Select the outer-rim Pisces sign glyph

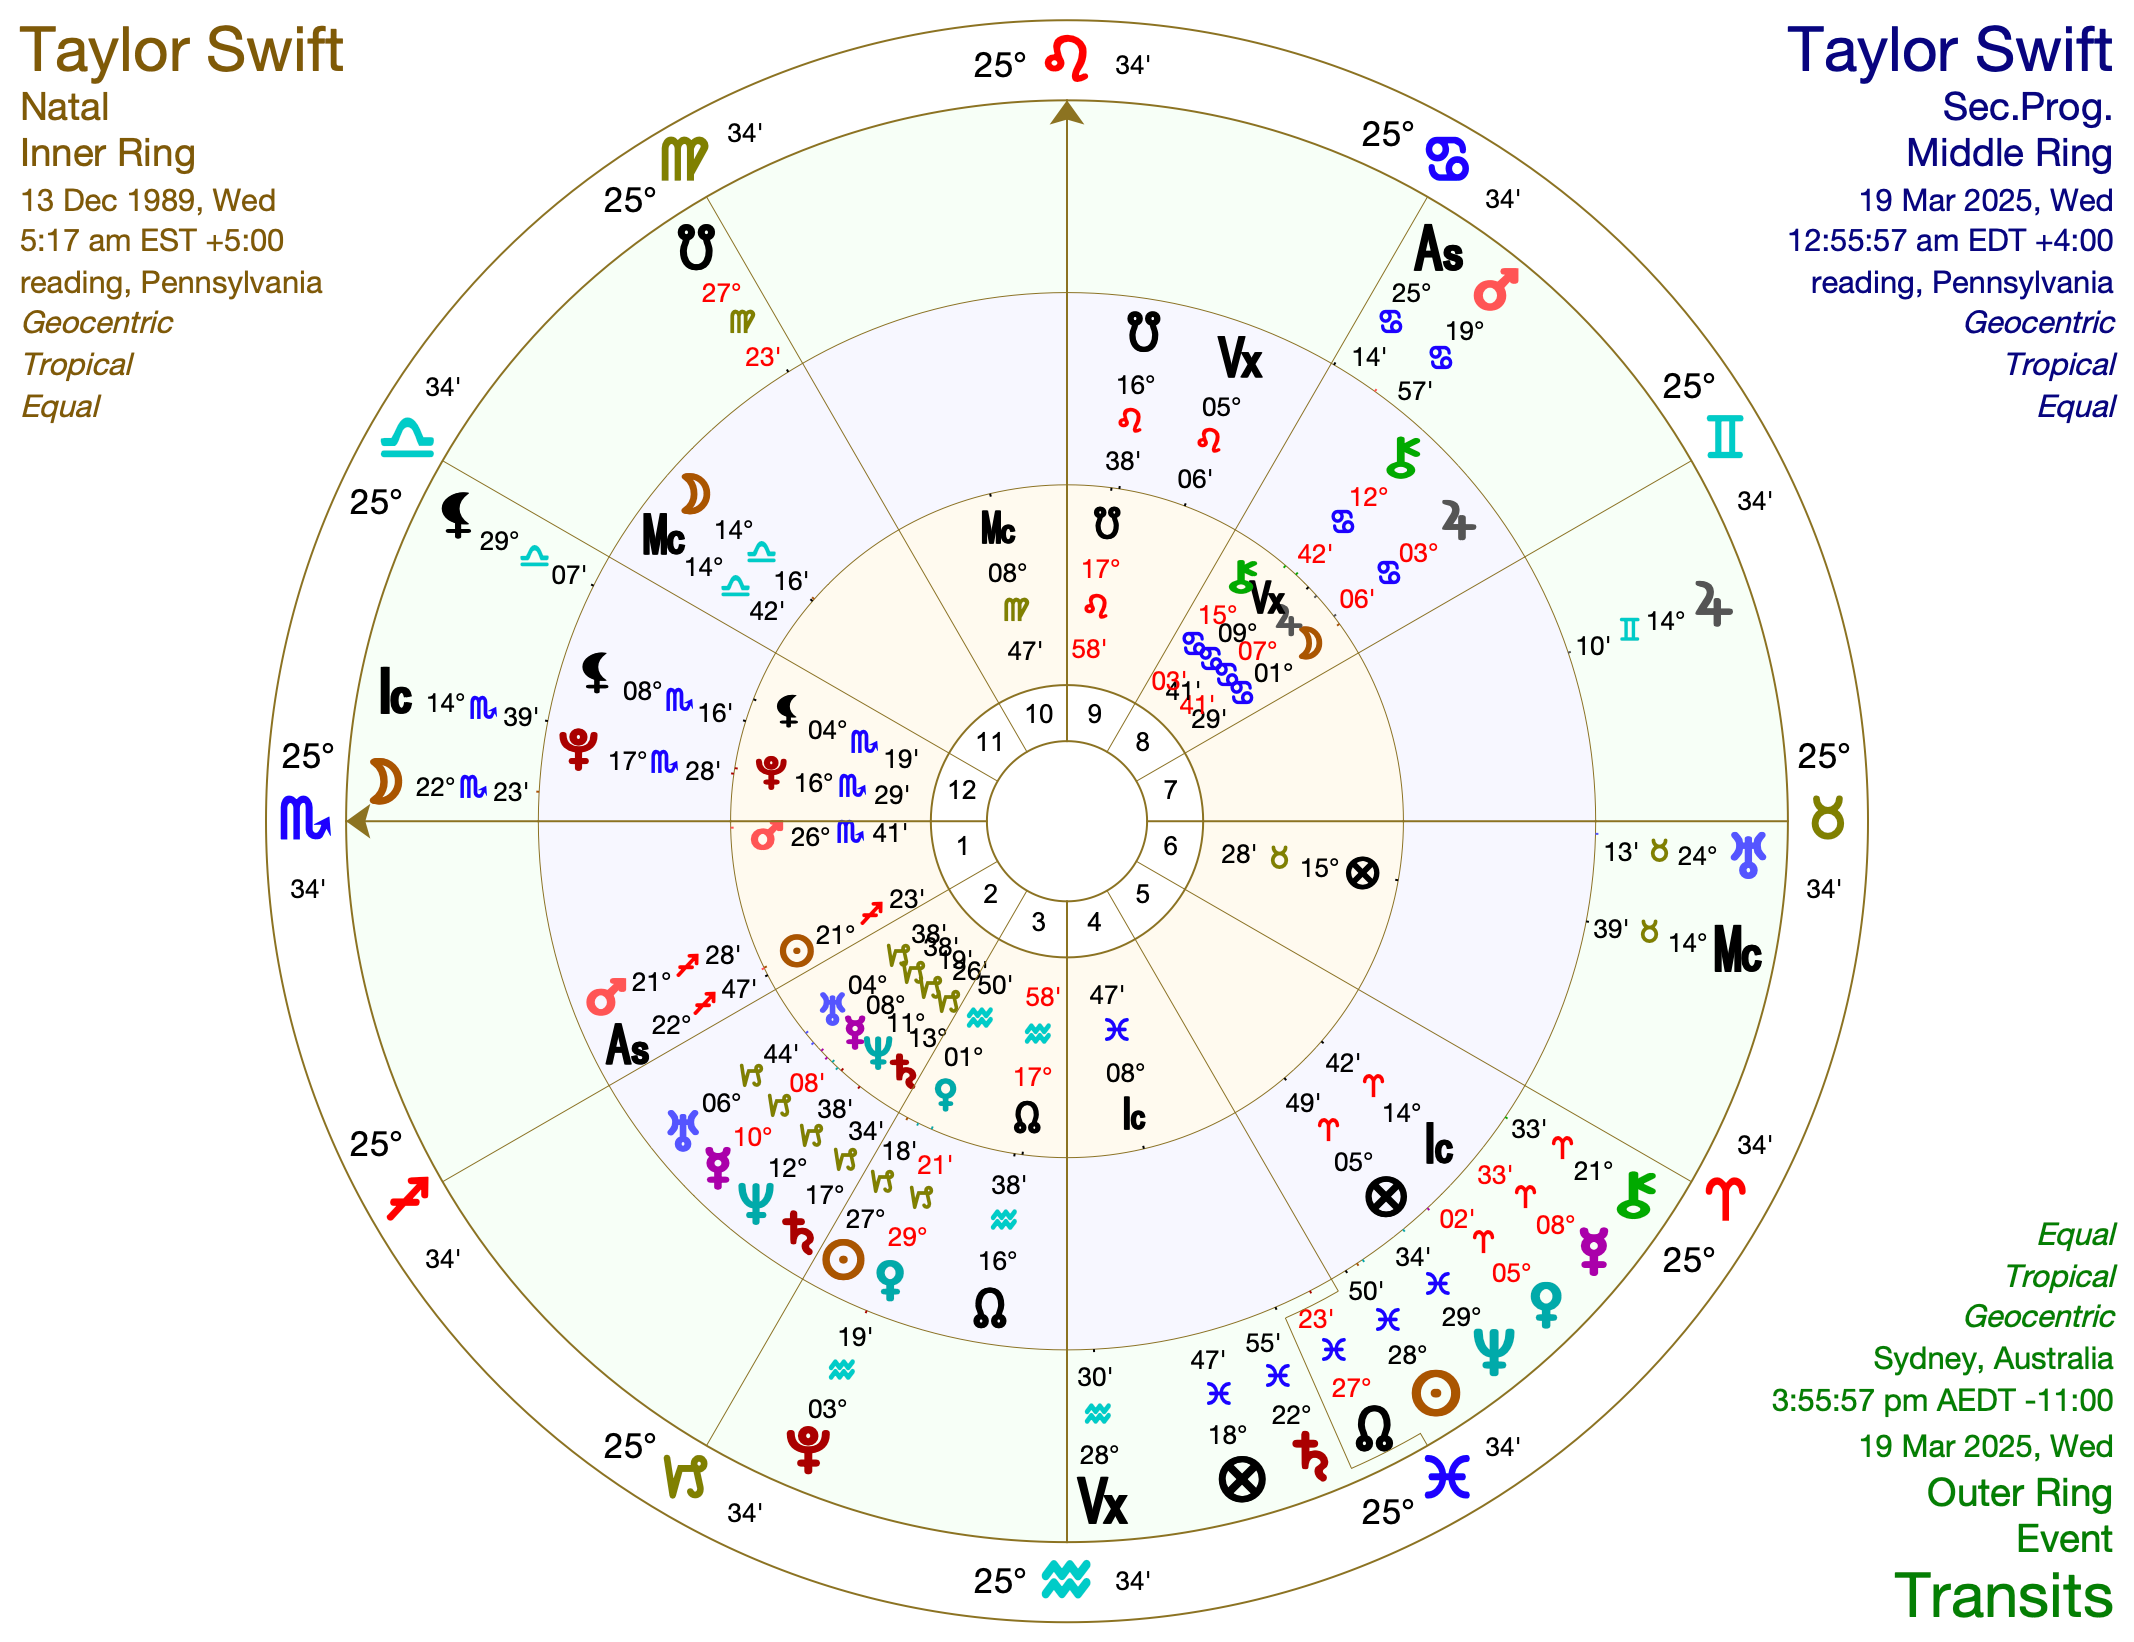pos(1446,1476)
